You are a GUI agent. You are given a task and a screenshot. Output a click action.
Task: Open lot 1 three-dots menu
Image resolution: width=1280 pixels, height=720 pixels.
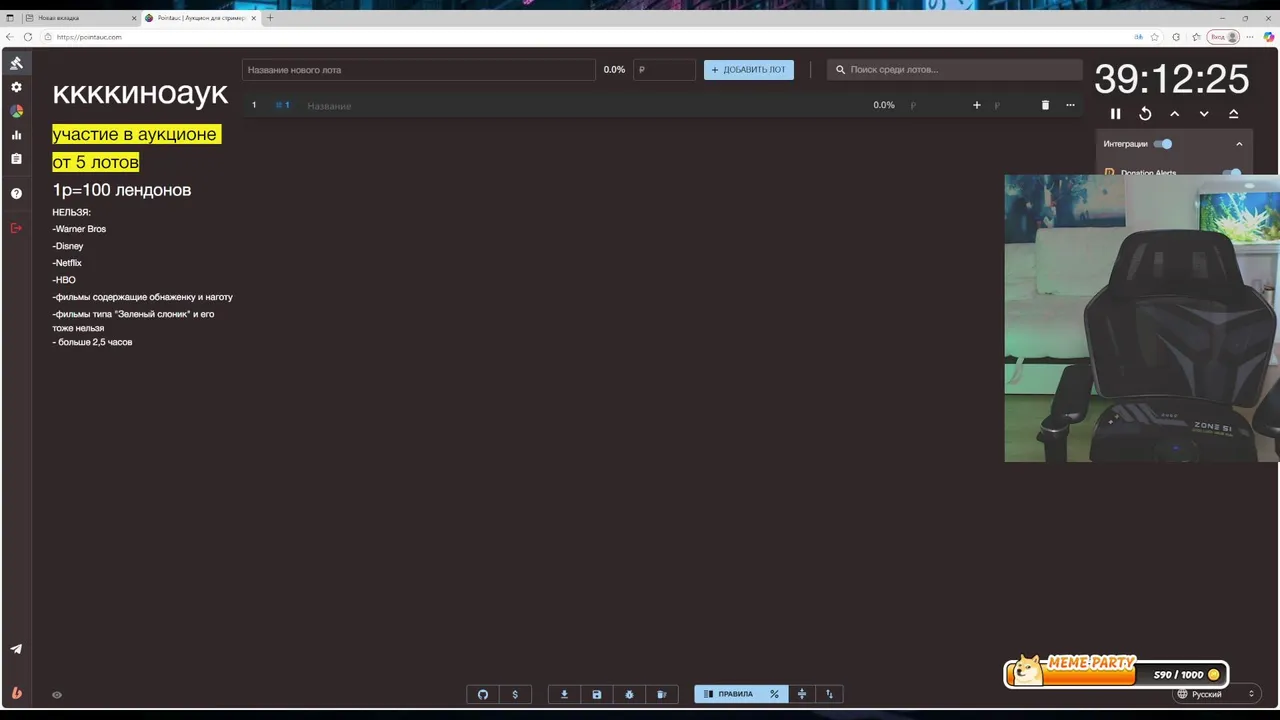tap(1070, 105)
